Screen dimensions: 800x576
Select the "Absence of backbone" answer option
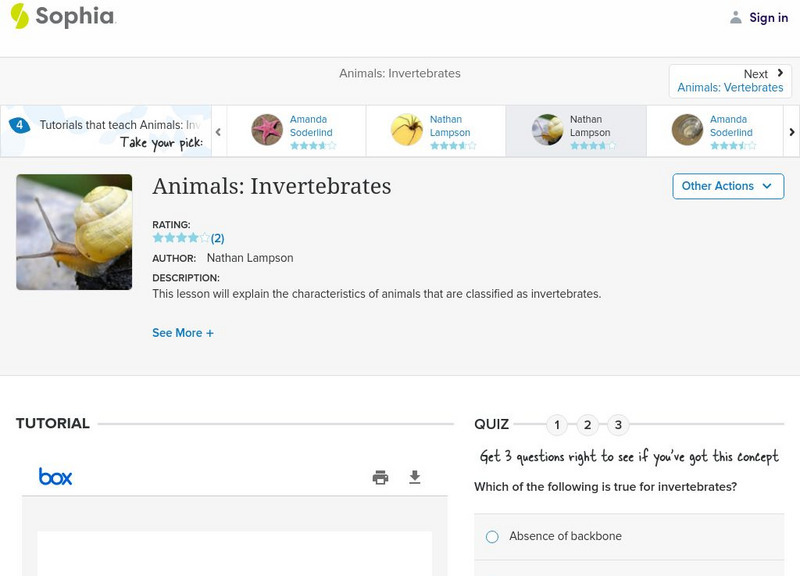491,536
